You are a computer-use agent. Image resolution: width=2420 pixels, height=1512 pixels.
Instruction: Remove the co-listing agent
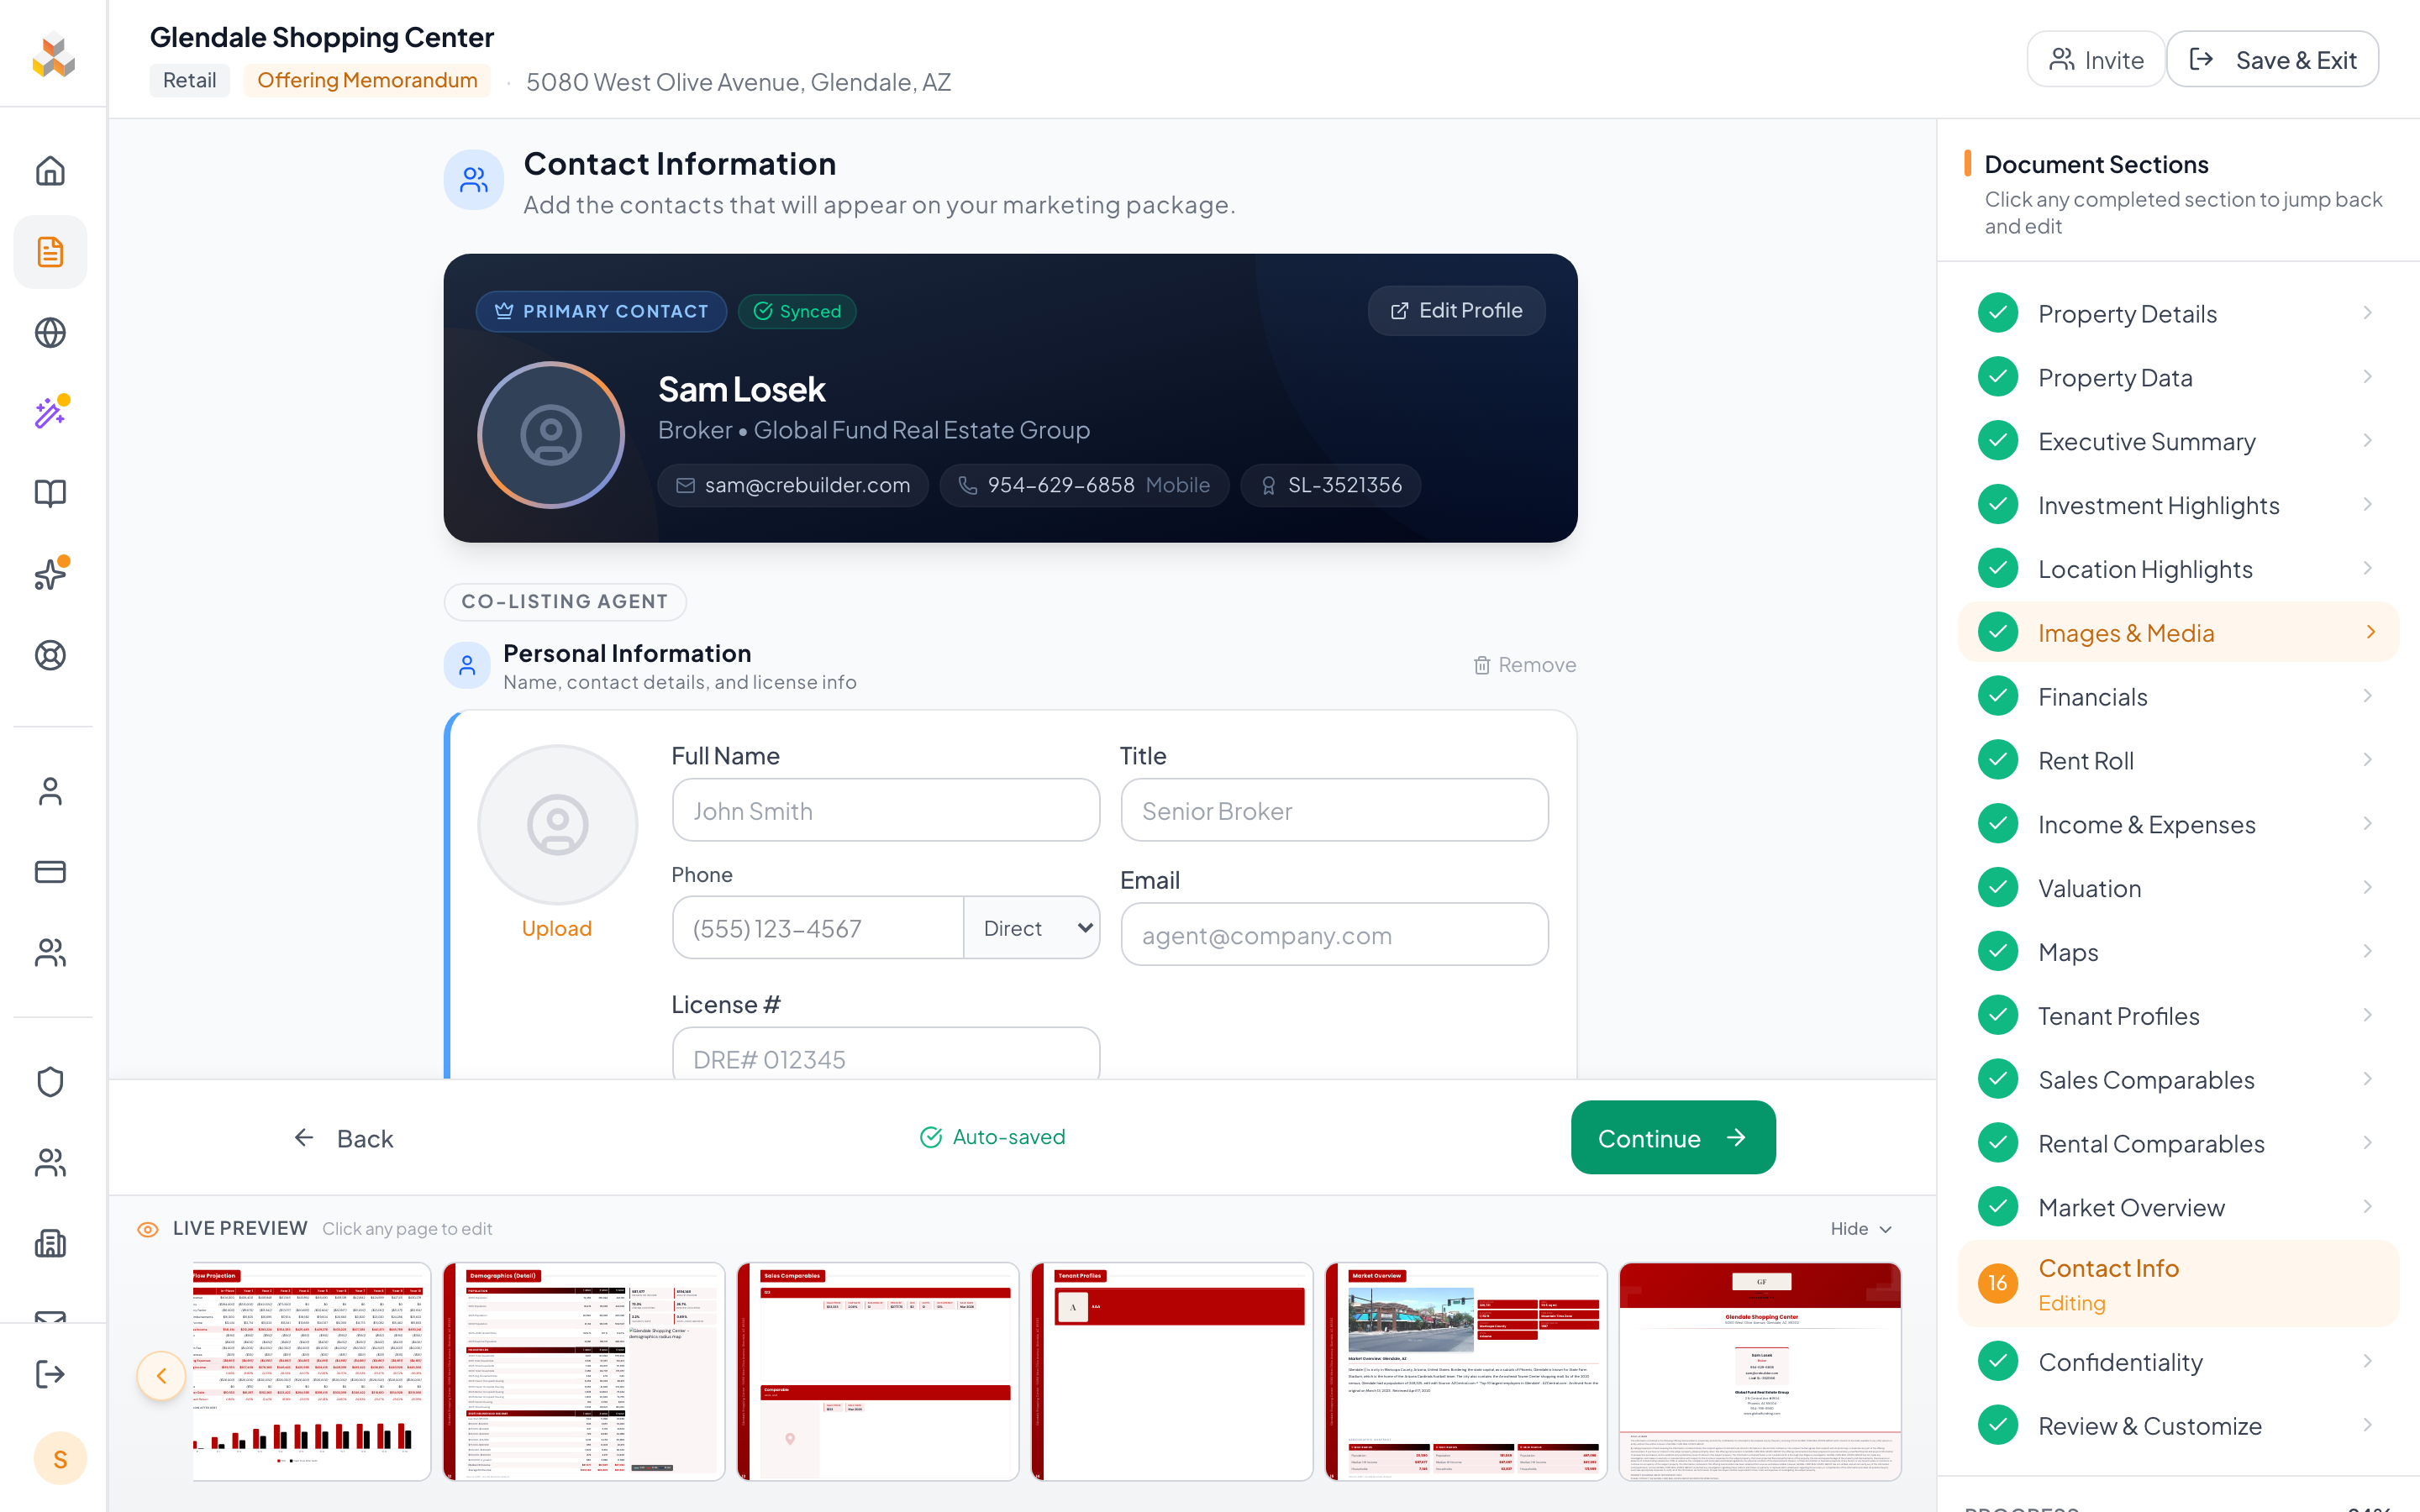coord(1524,665)
